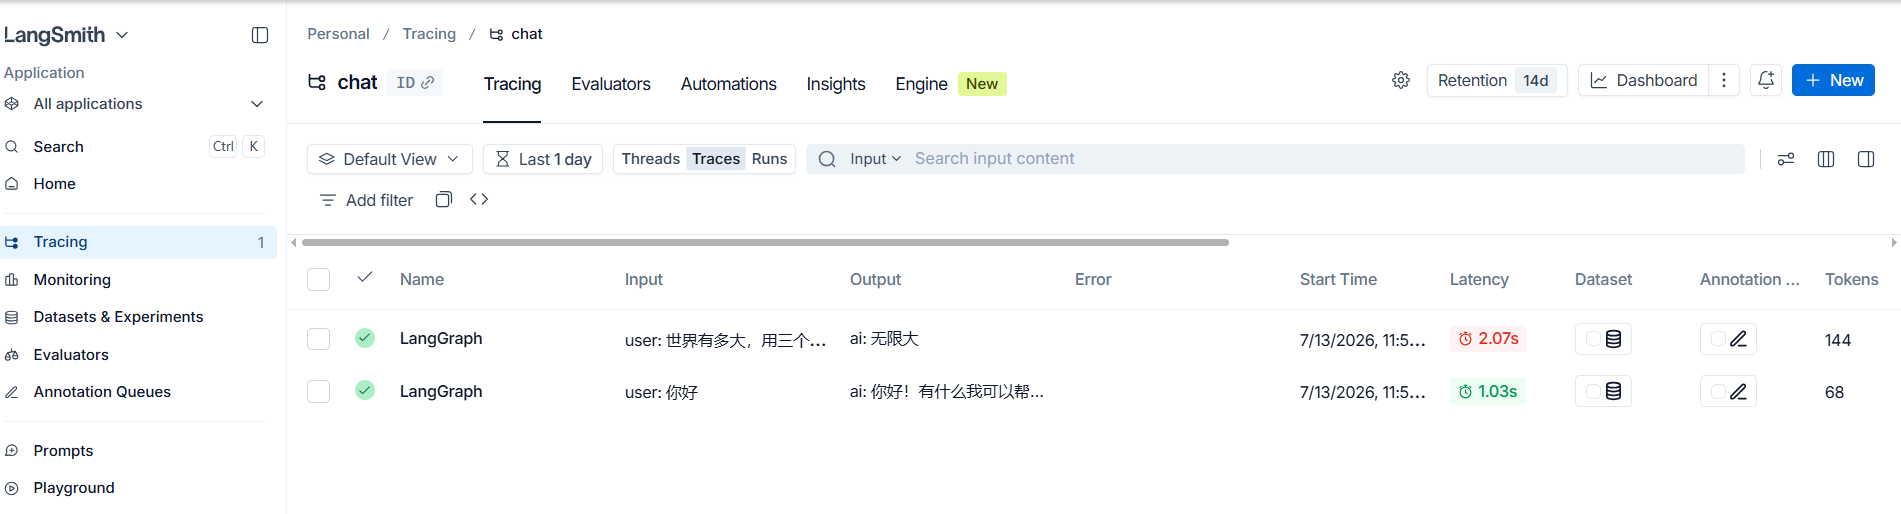1901x514 pixels.
Task: Open the Automations tab
Action: pyautogui.click(x=728, y=84)
